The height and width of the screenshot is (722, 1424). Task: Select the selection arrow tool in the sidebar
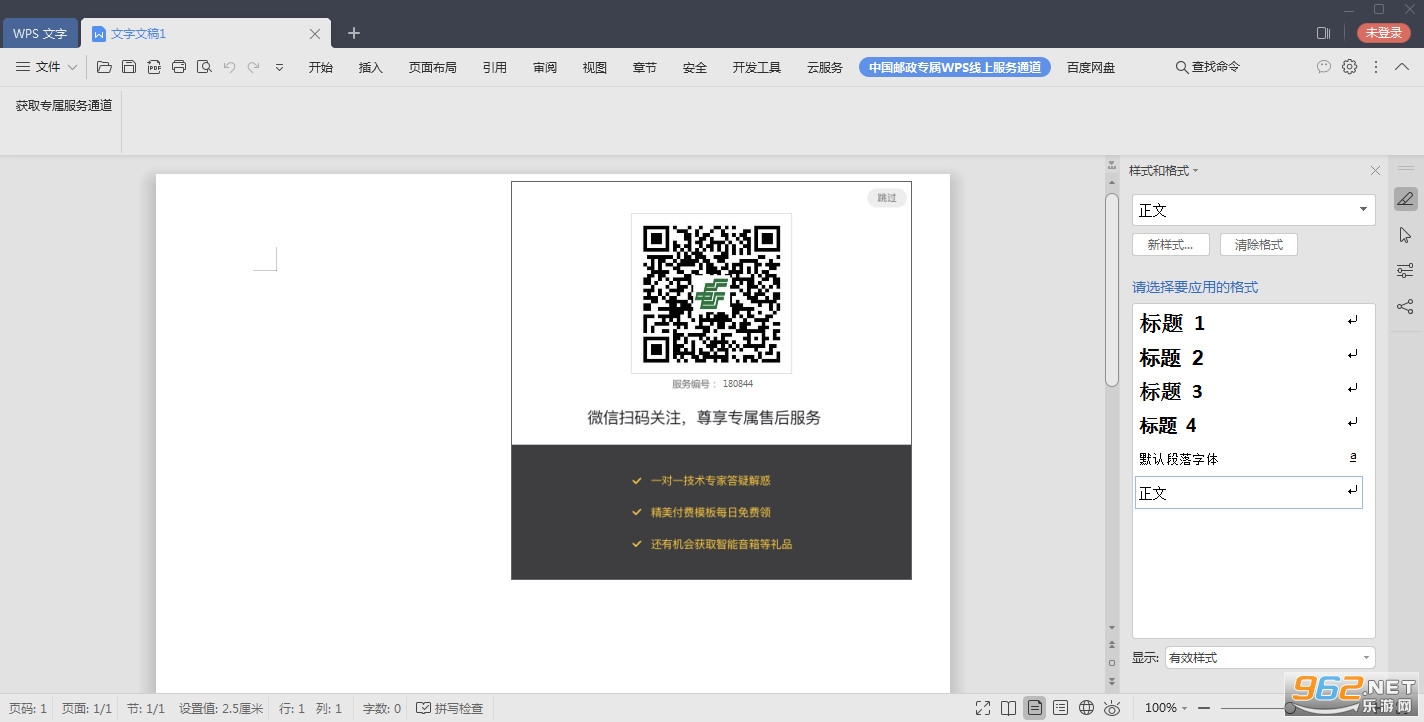1405,235
